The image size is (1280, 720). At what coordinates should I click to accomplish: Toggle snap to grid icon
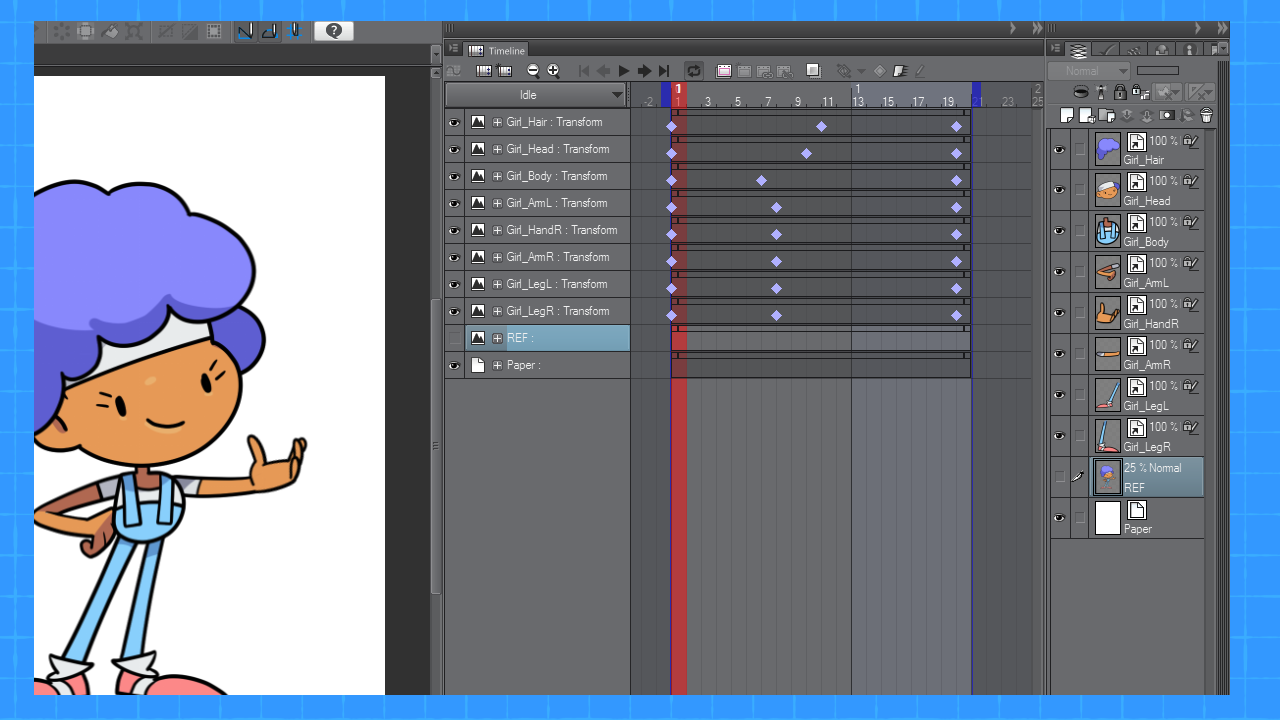click(x=295, y=31)
